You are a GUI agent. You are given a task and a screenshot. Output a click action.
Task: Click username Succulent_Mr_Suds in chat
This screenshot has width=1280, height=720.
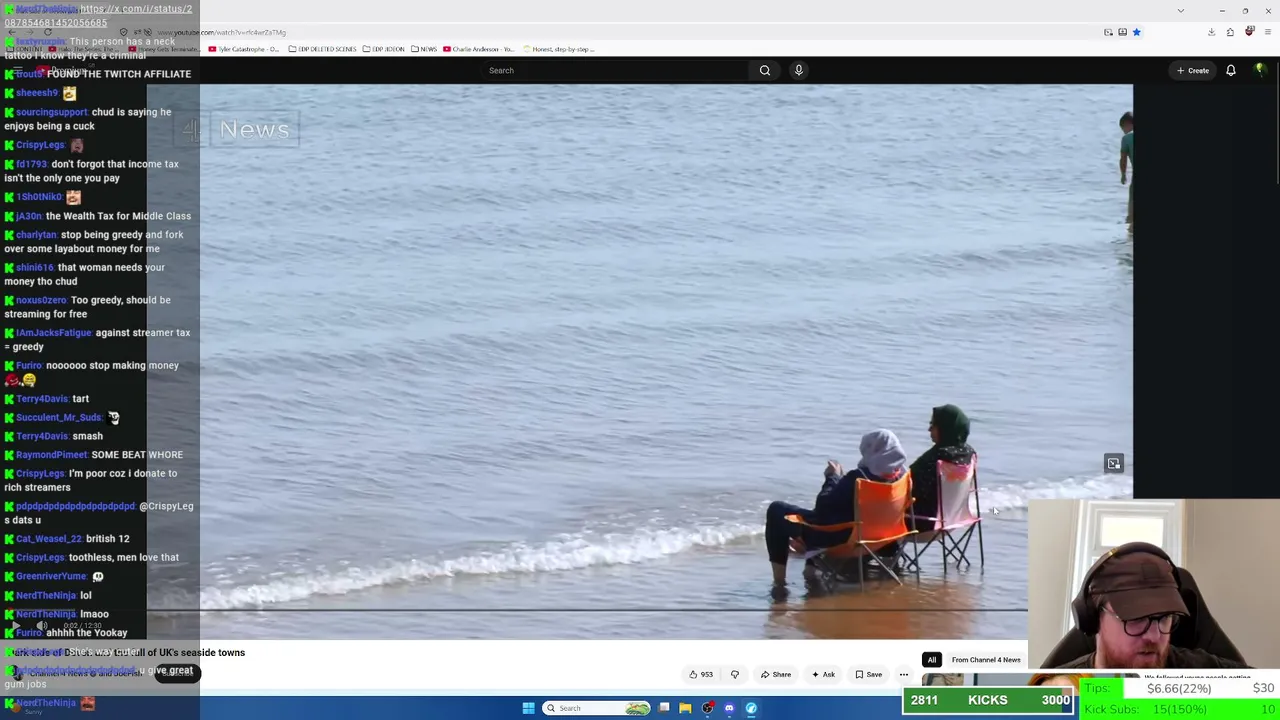58,418
